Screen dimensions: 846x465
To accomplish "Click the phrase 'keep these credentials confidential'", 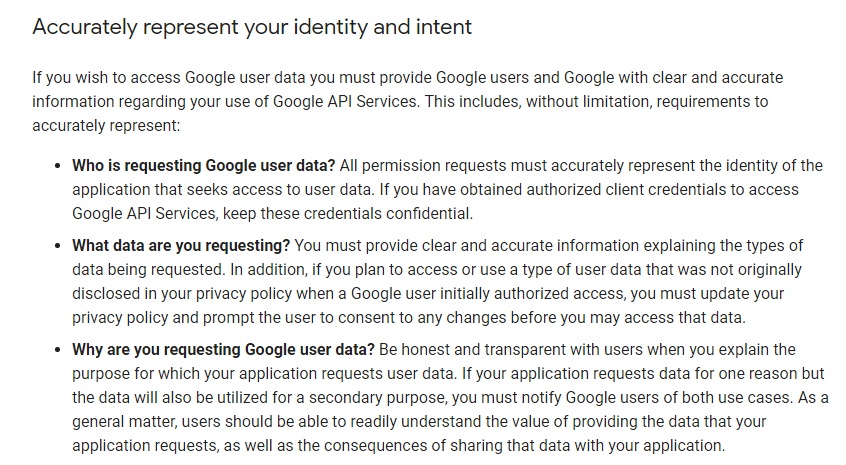I will tap(347, 214).
